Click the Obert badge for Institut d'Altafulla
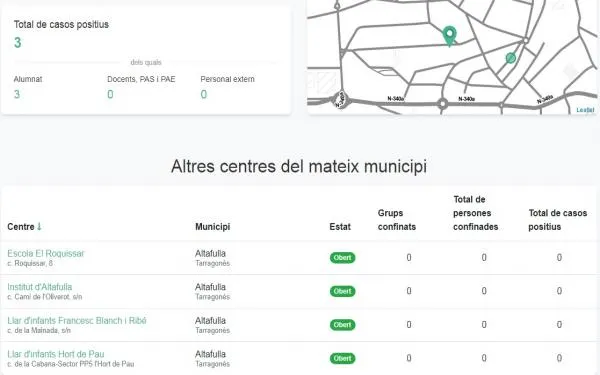Image resolution: width=600 pixels, height=375 pixels. [x=342, y=291]
